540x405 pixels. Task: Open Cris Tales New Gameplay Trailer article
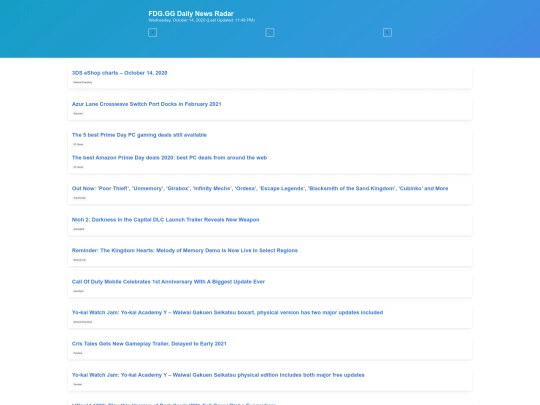pyautogui.click(x=149, y=344)
